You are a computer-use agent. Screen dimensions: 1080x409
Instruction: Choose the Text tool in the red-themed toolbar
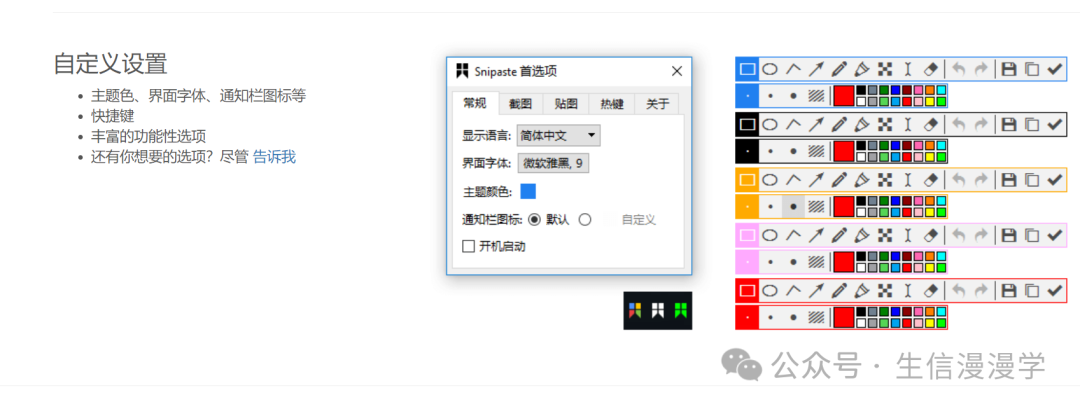pos(908,291)
